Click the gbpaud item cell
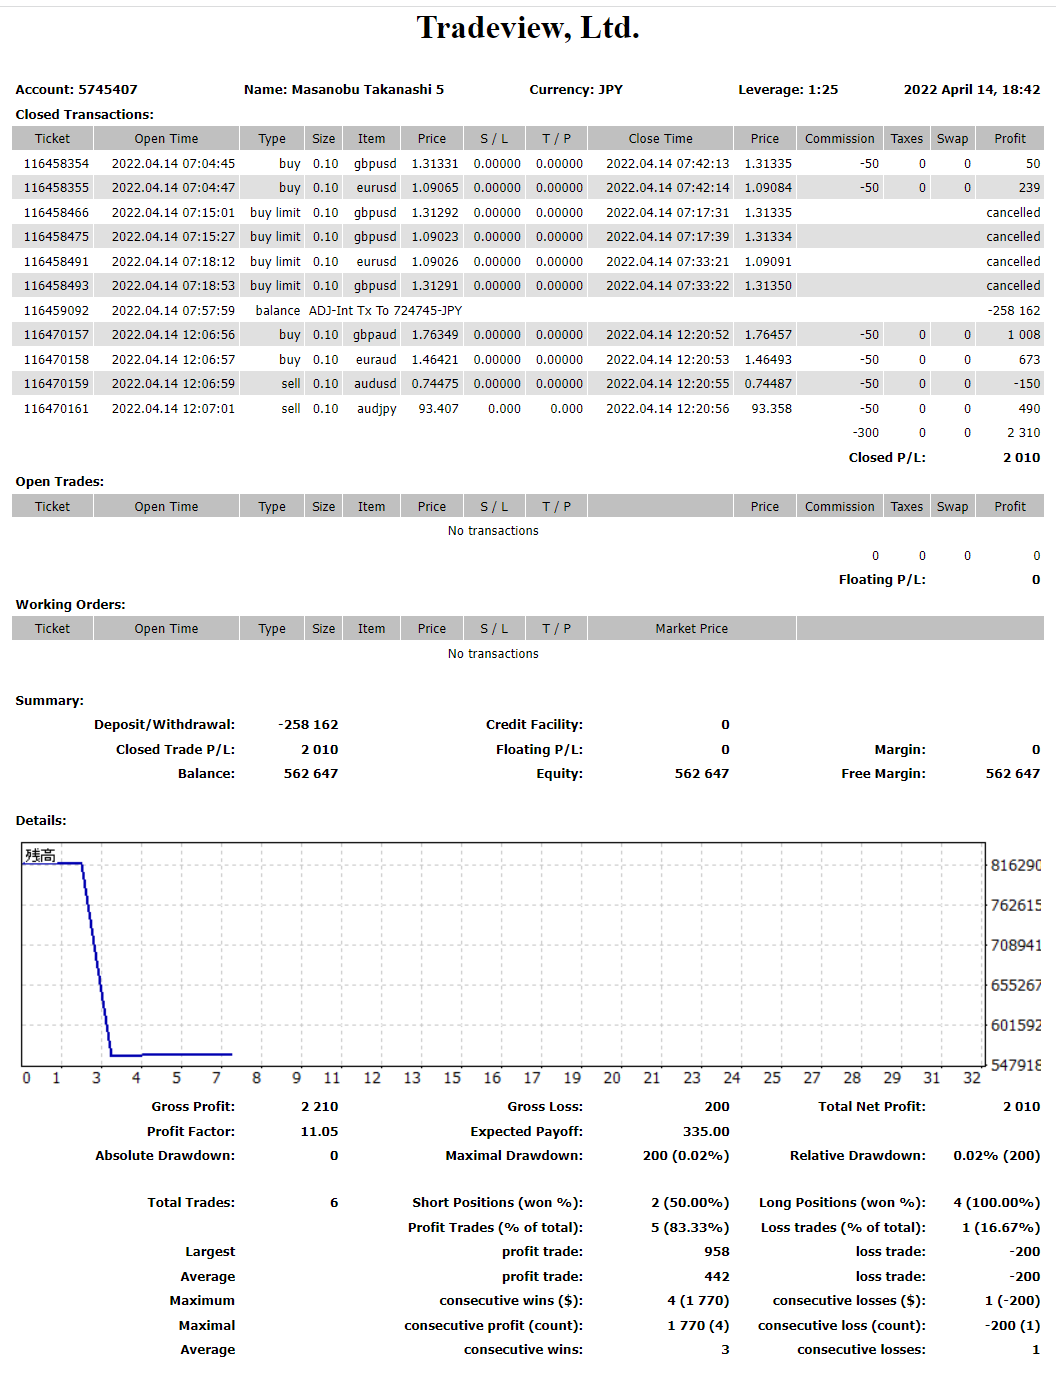This screenshot has height=1377, width=1056. pyautogui.click(x=375, y=335)
